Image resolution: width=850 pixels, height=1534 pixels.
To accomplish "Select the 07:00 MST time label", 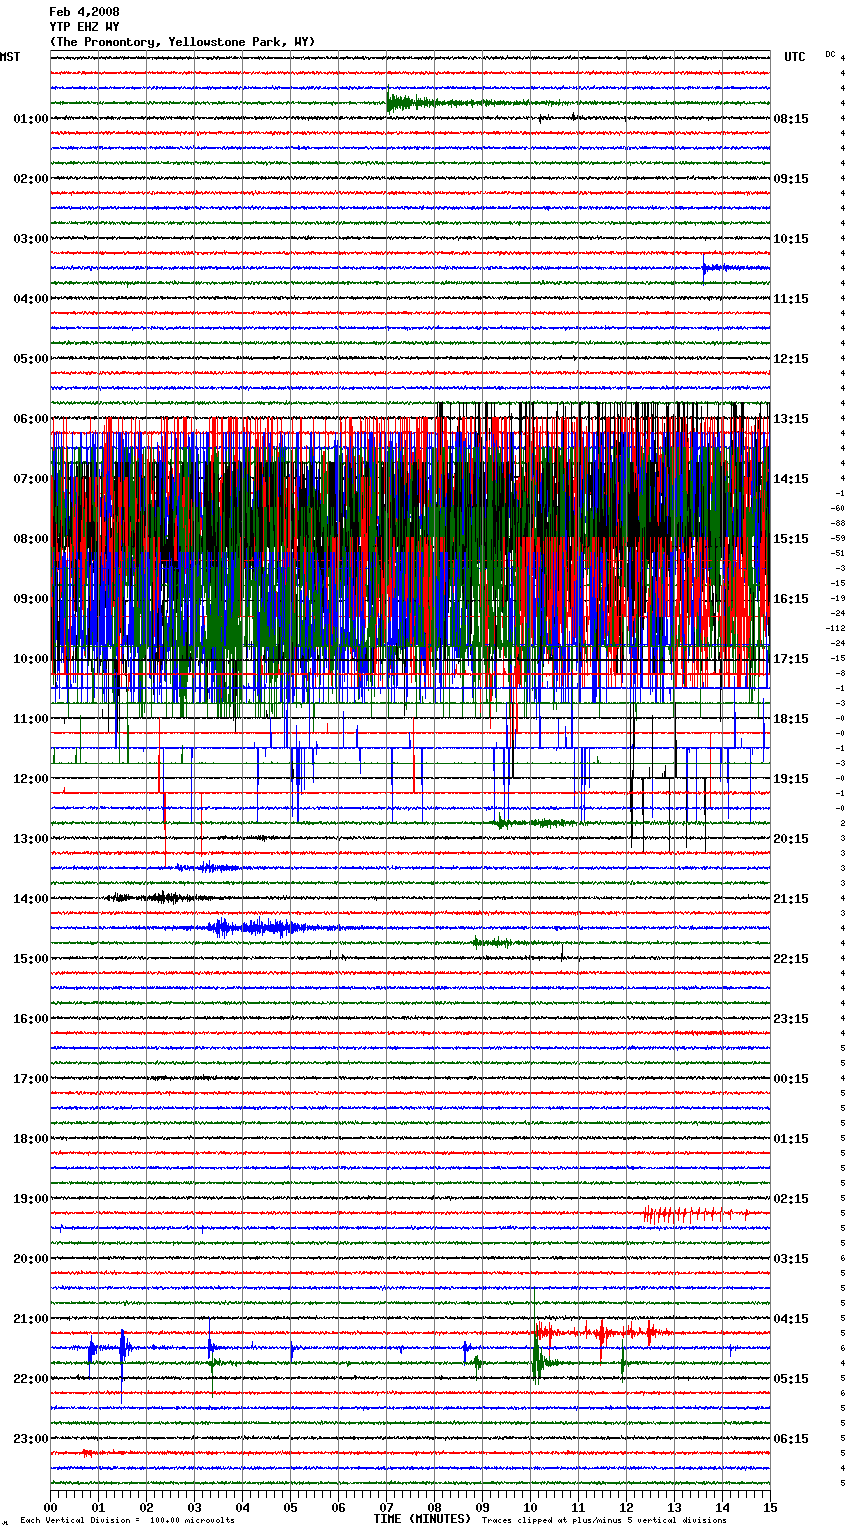I will 31,479.
